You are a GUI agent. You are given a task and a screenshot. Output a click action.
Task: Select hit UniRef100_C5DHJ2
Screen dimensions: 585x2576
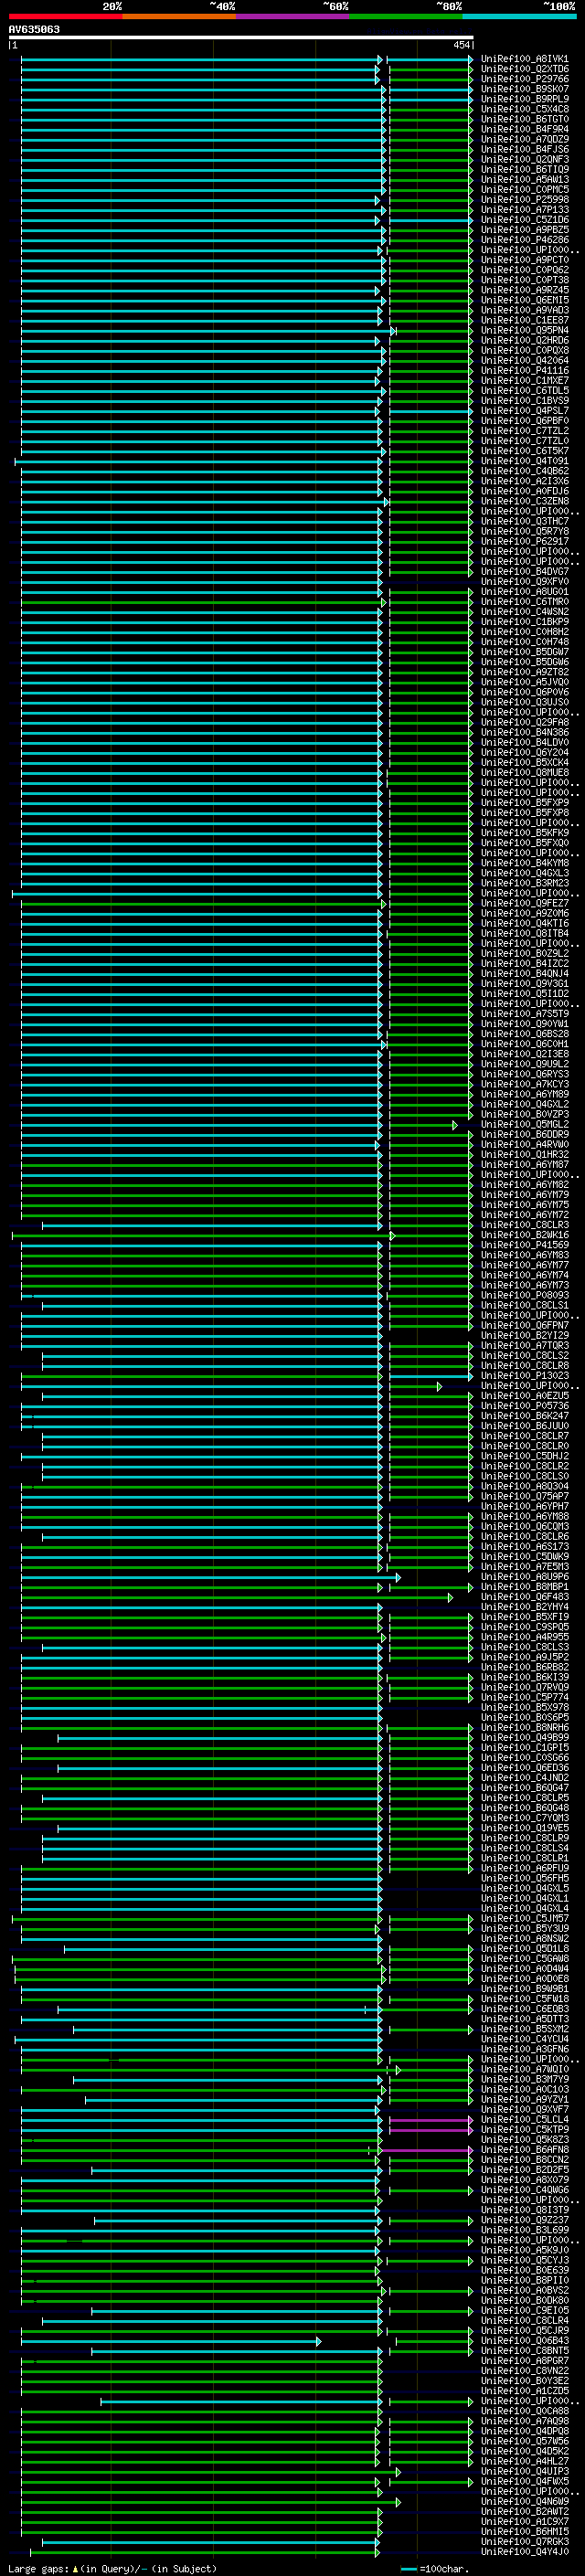coord(524,1456)
